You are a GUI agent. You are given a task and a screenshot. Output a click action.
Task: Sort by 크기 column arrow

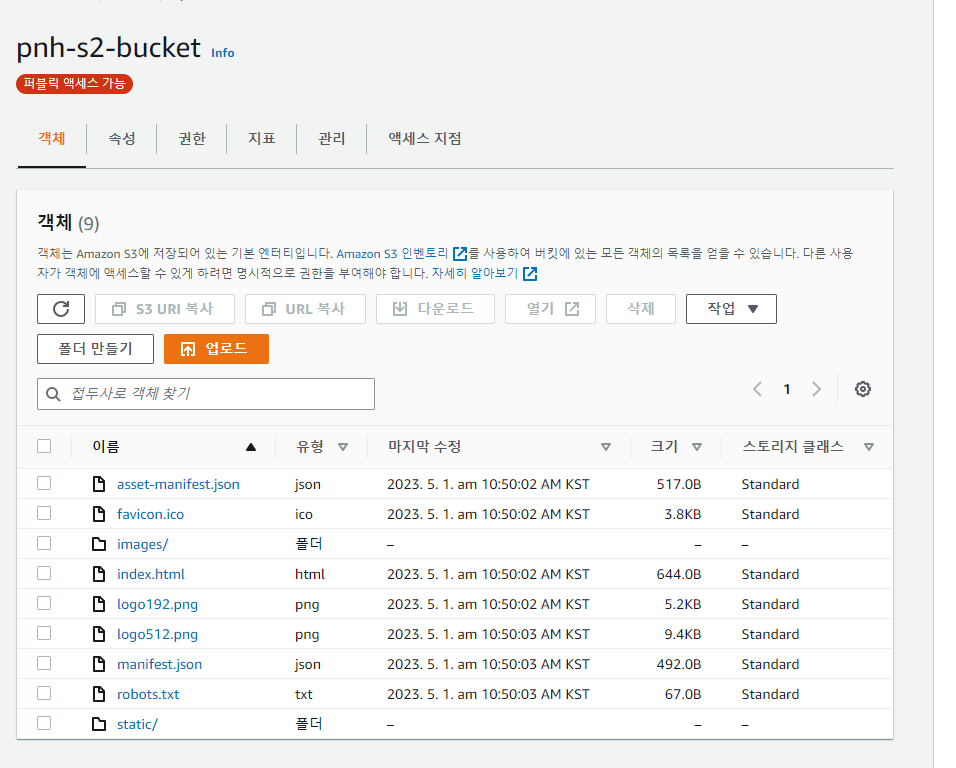(696, 447)
